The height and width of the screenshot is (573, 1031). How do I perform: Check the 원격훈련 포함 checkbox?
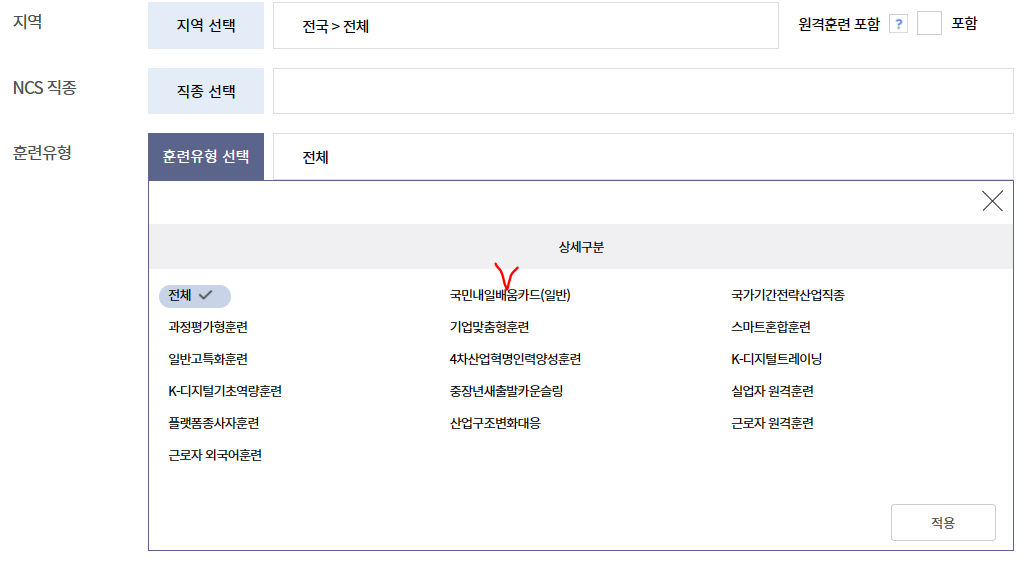(929, 24)
